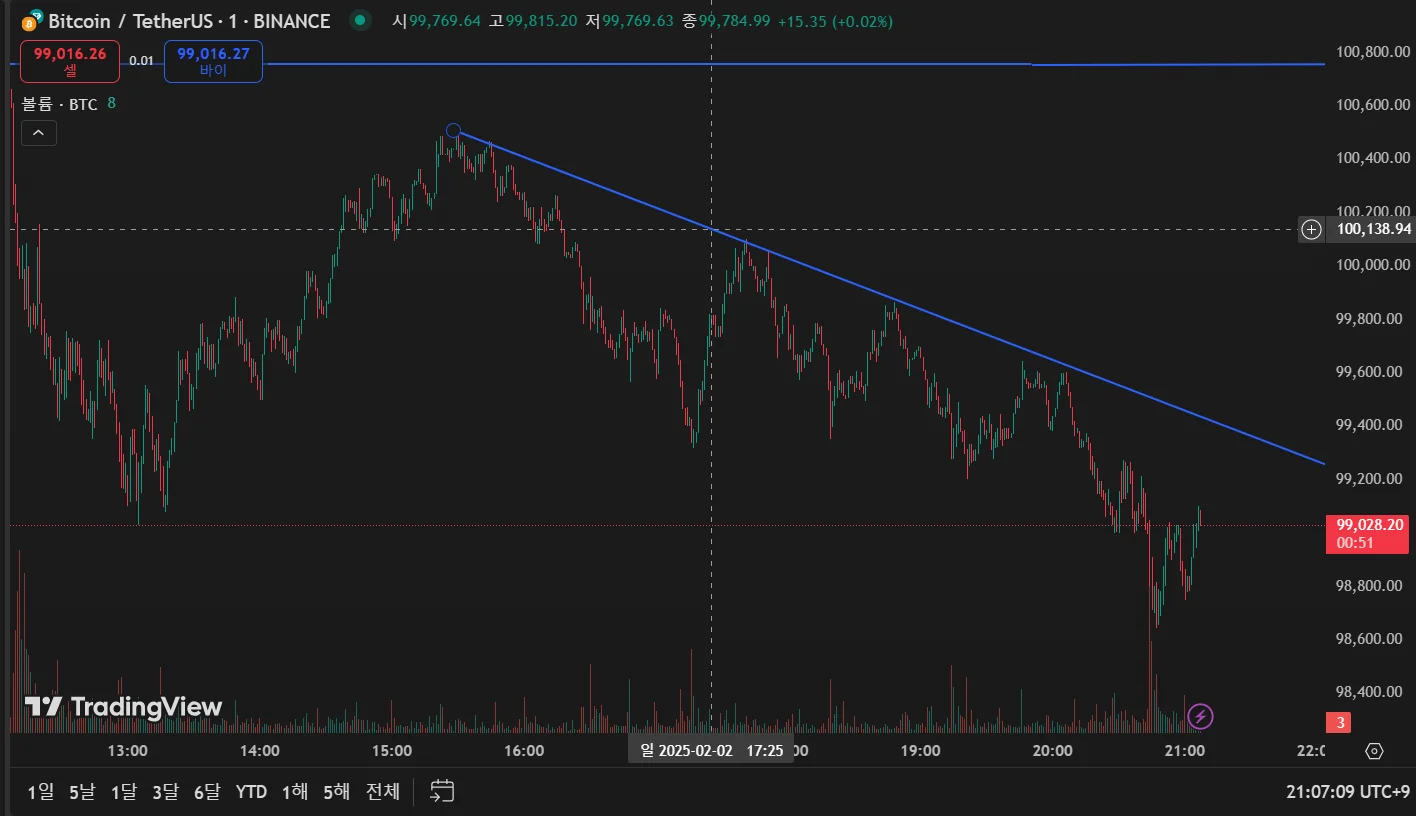Click the 0.01 quantity field between sell and buy
Viewport: 1416px width, 816px height.
pos(142,61)
